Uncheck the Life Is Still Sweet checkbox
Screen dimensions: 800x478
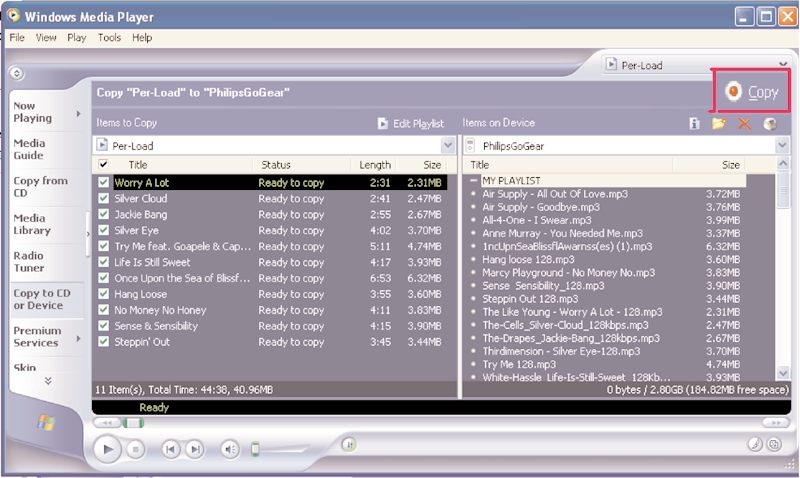coord(103,262)
